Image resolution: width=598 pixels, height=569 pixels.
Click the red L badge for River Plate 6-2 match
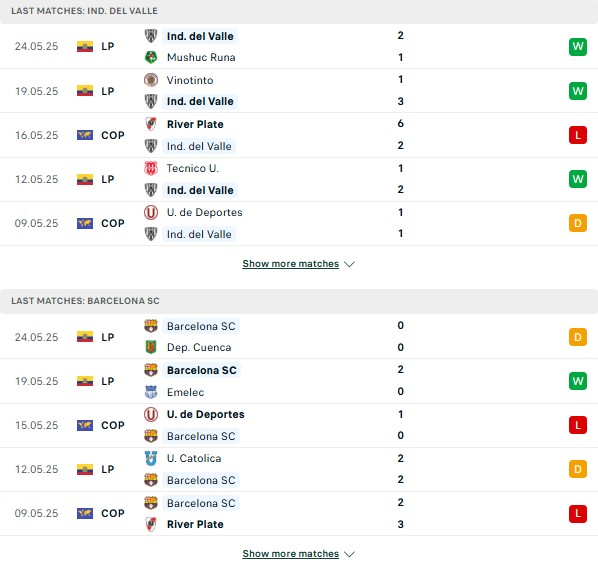pos(578,135)
